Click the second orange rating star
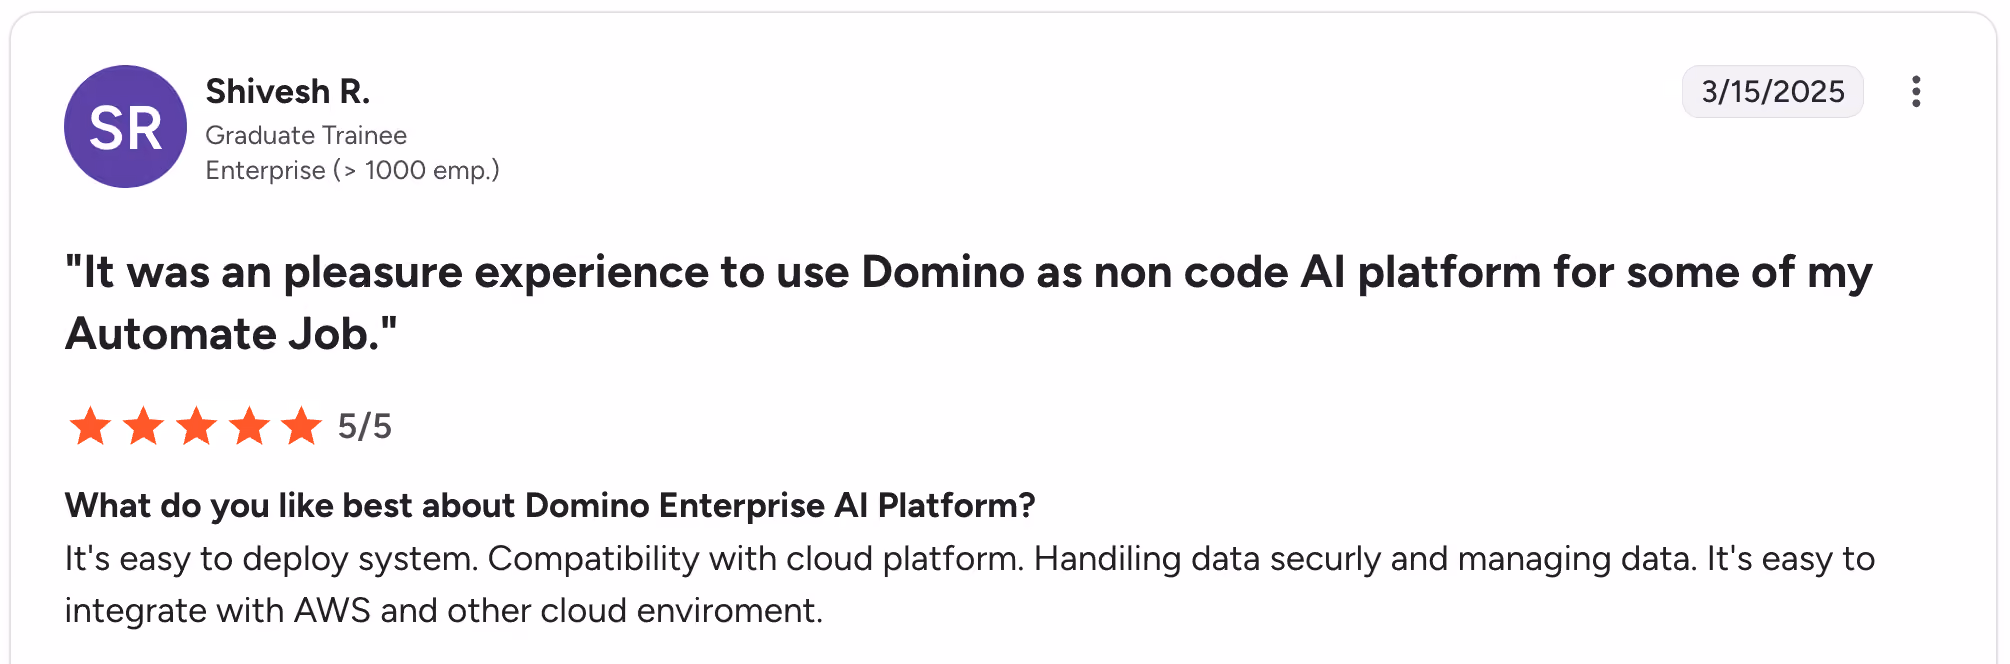Viewport: 2010px width, 664px height. (x=143, y=426)
